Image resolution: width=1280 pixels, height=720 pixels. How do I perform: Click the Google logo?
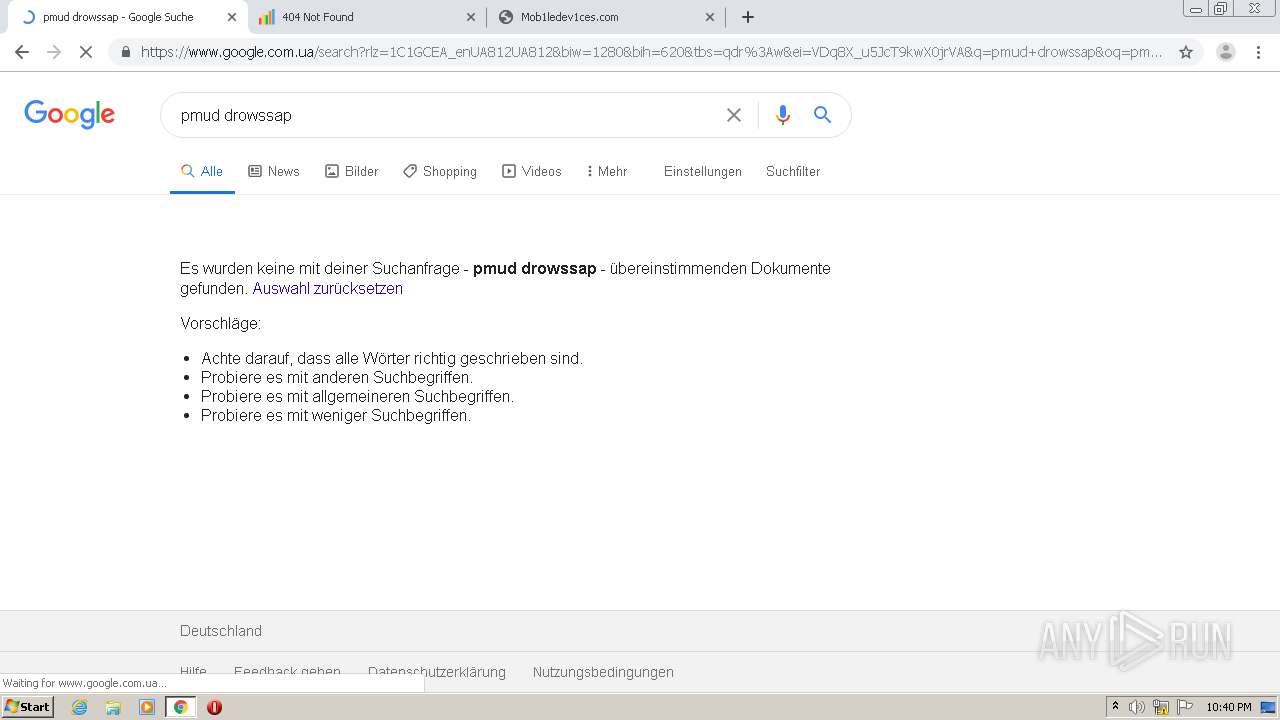point(69,115)
